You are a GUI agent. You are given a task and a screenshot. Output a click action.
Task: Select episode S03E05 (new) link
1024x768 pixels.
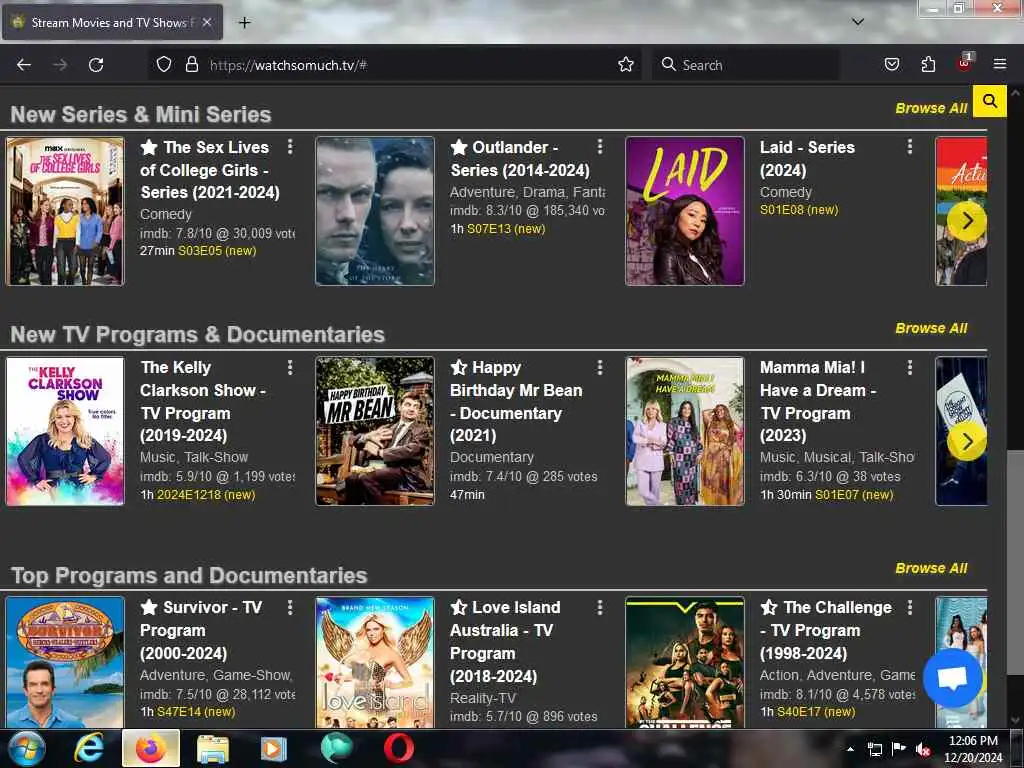tap(217, 251)
